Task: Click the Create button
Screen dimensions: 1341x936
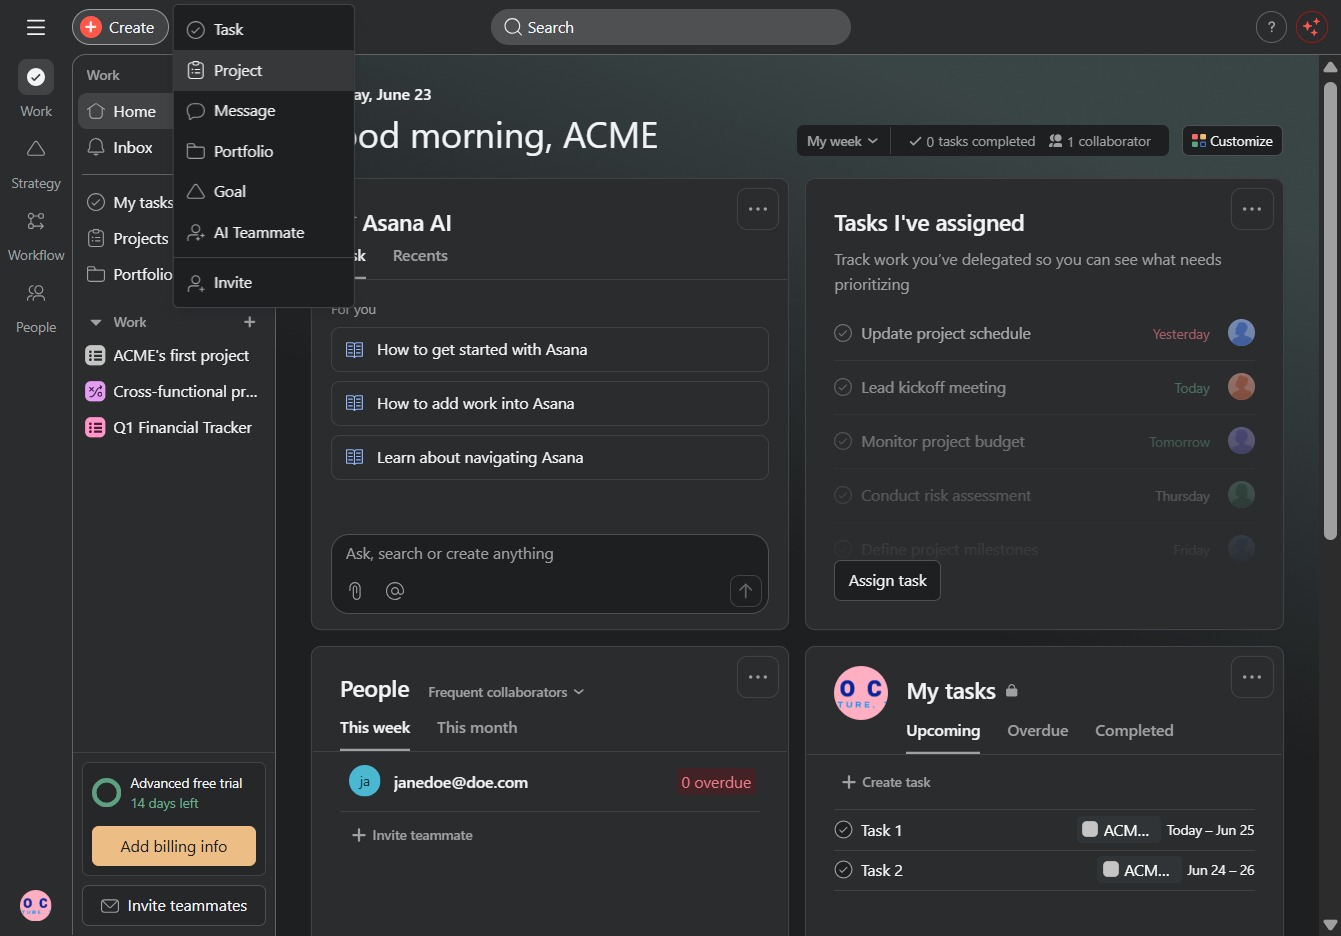Action: pos(120,27)
